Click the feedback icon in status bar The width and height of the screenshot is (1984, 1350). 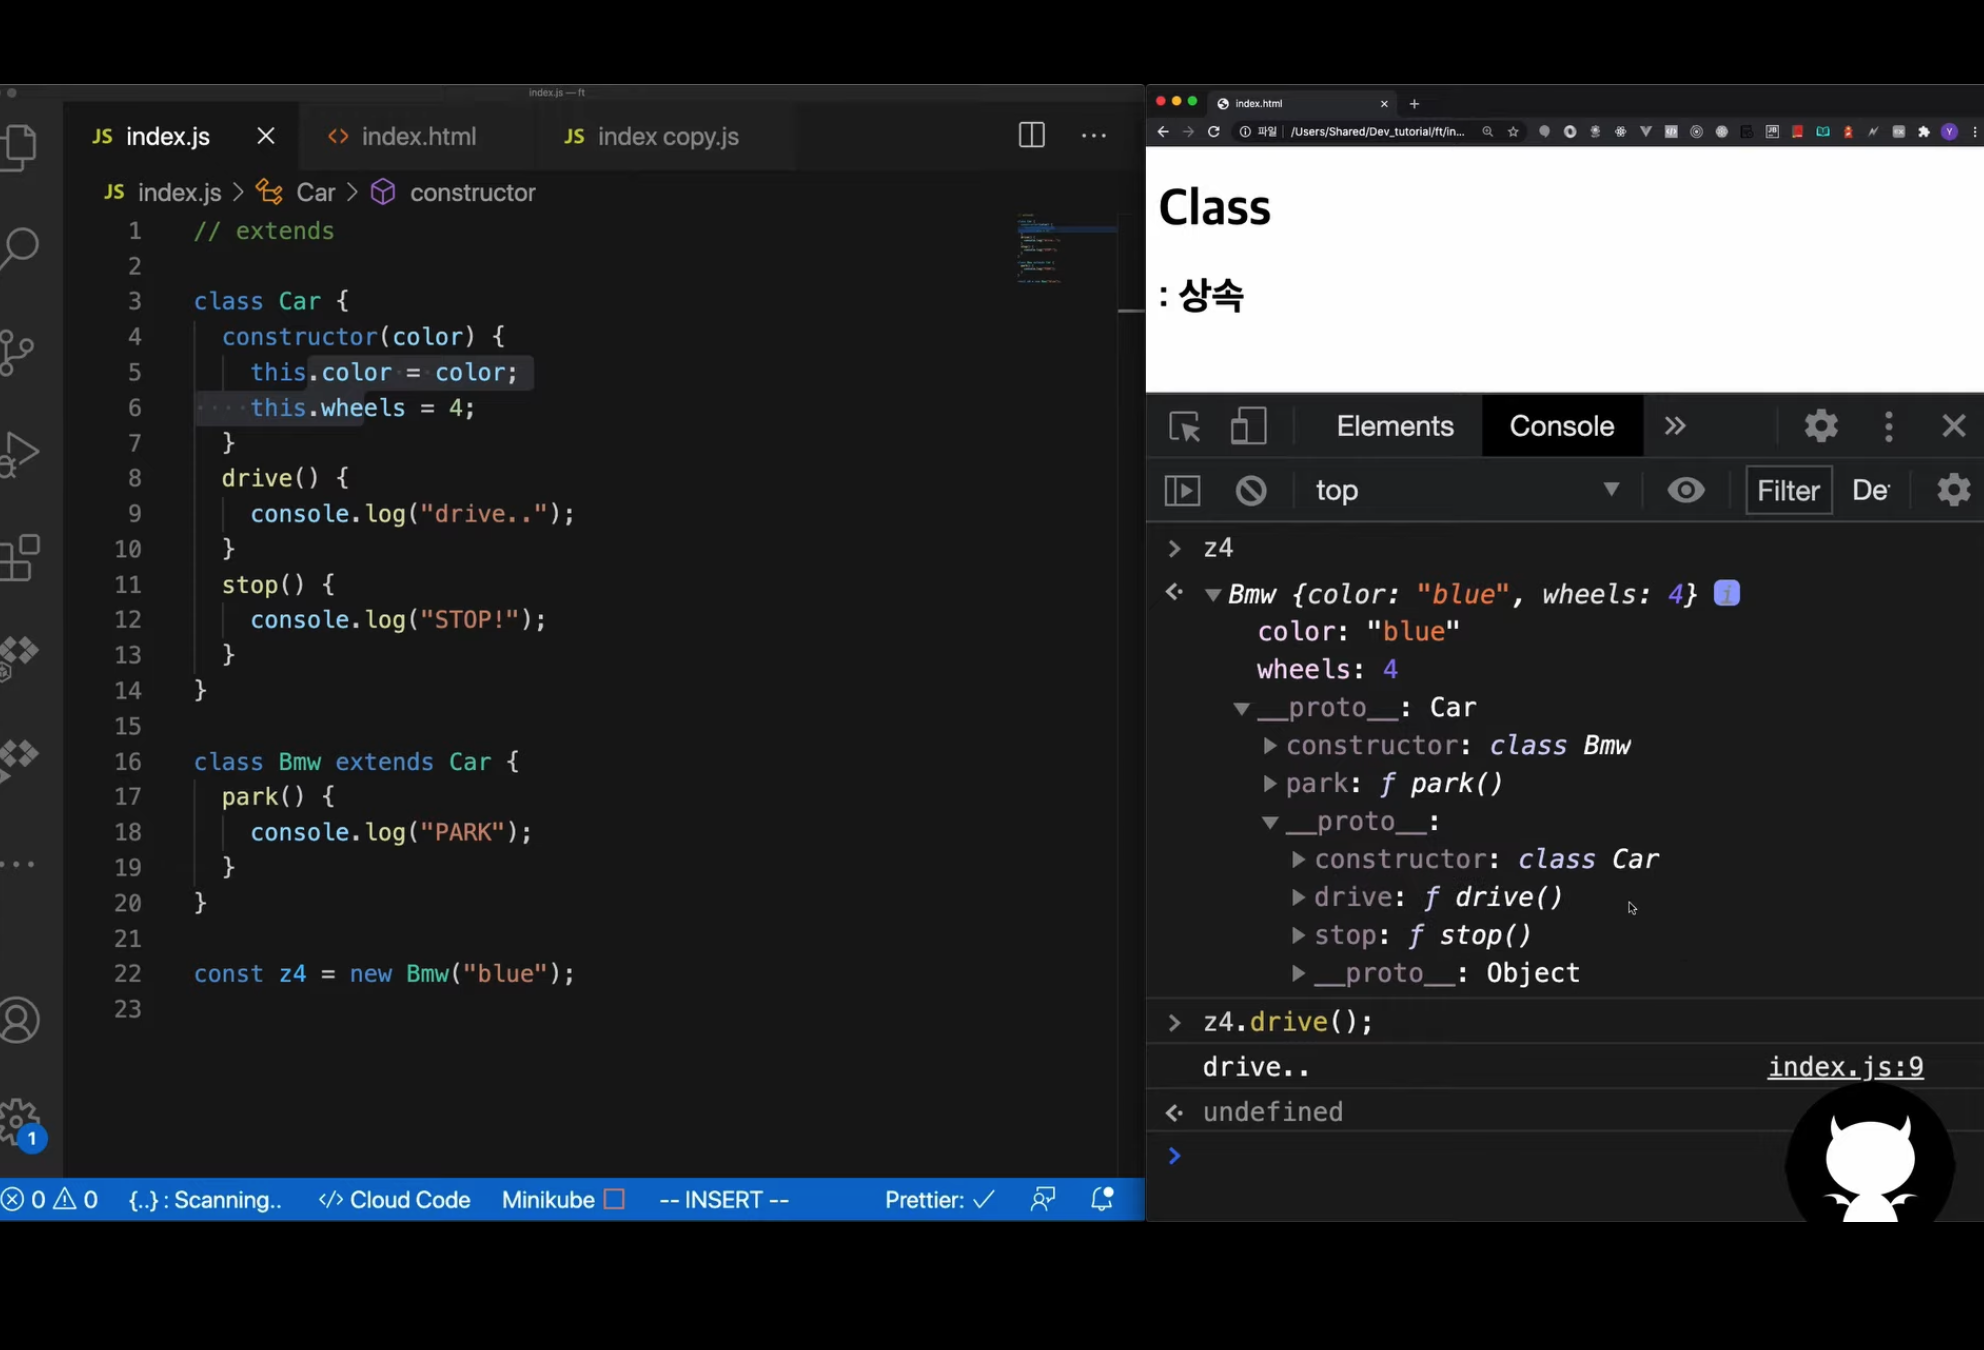[x=1043, y=1199]
